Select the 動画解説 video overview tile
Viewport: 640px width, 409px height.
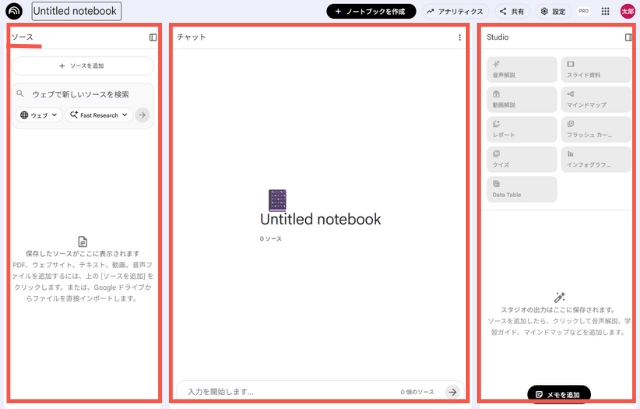520,99
